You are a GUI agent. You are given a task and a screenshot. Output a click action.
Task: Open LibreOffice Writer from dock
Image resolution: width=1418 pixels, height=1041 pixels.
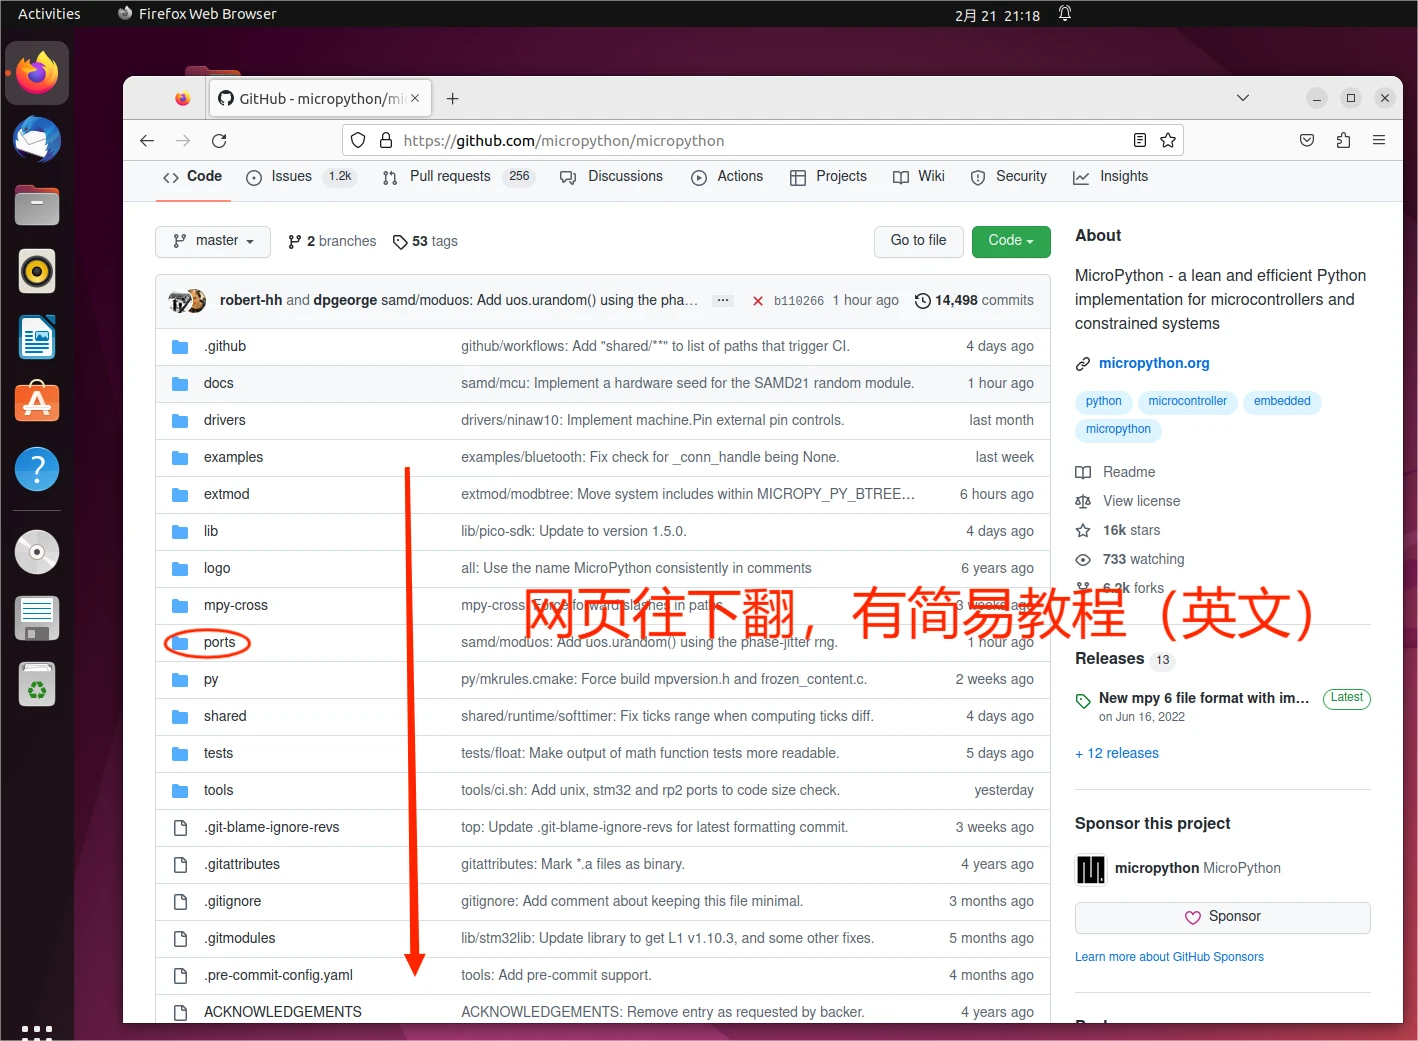coord(37,337)
